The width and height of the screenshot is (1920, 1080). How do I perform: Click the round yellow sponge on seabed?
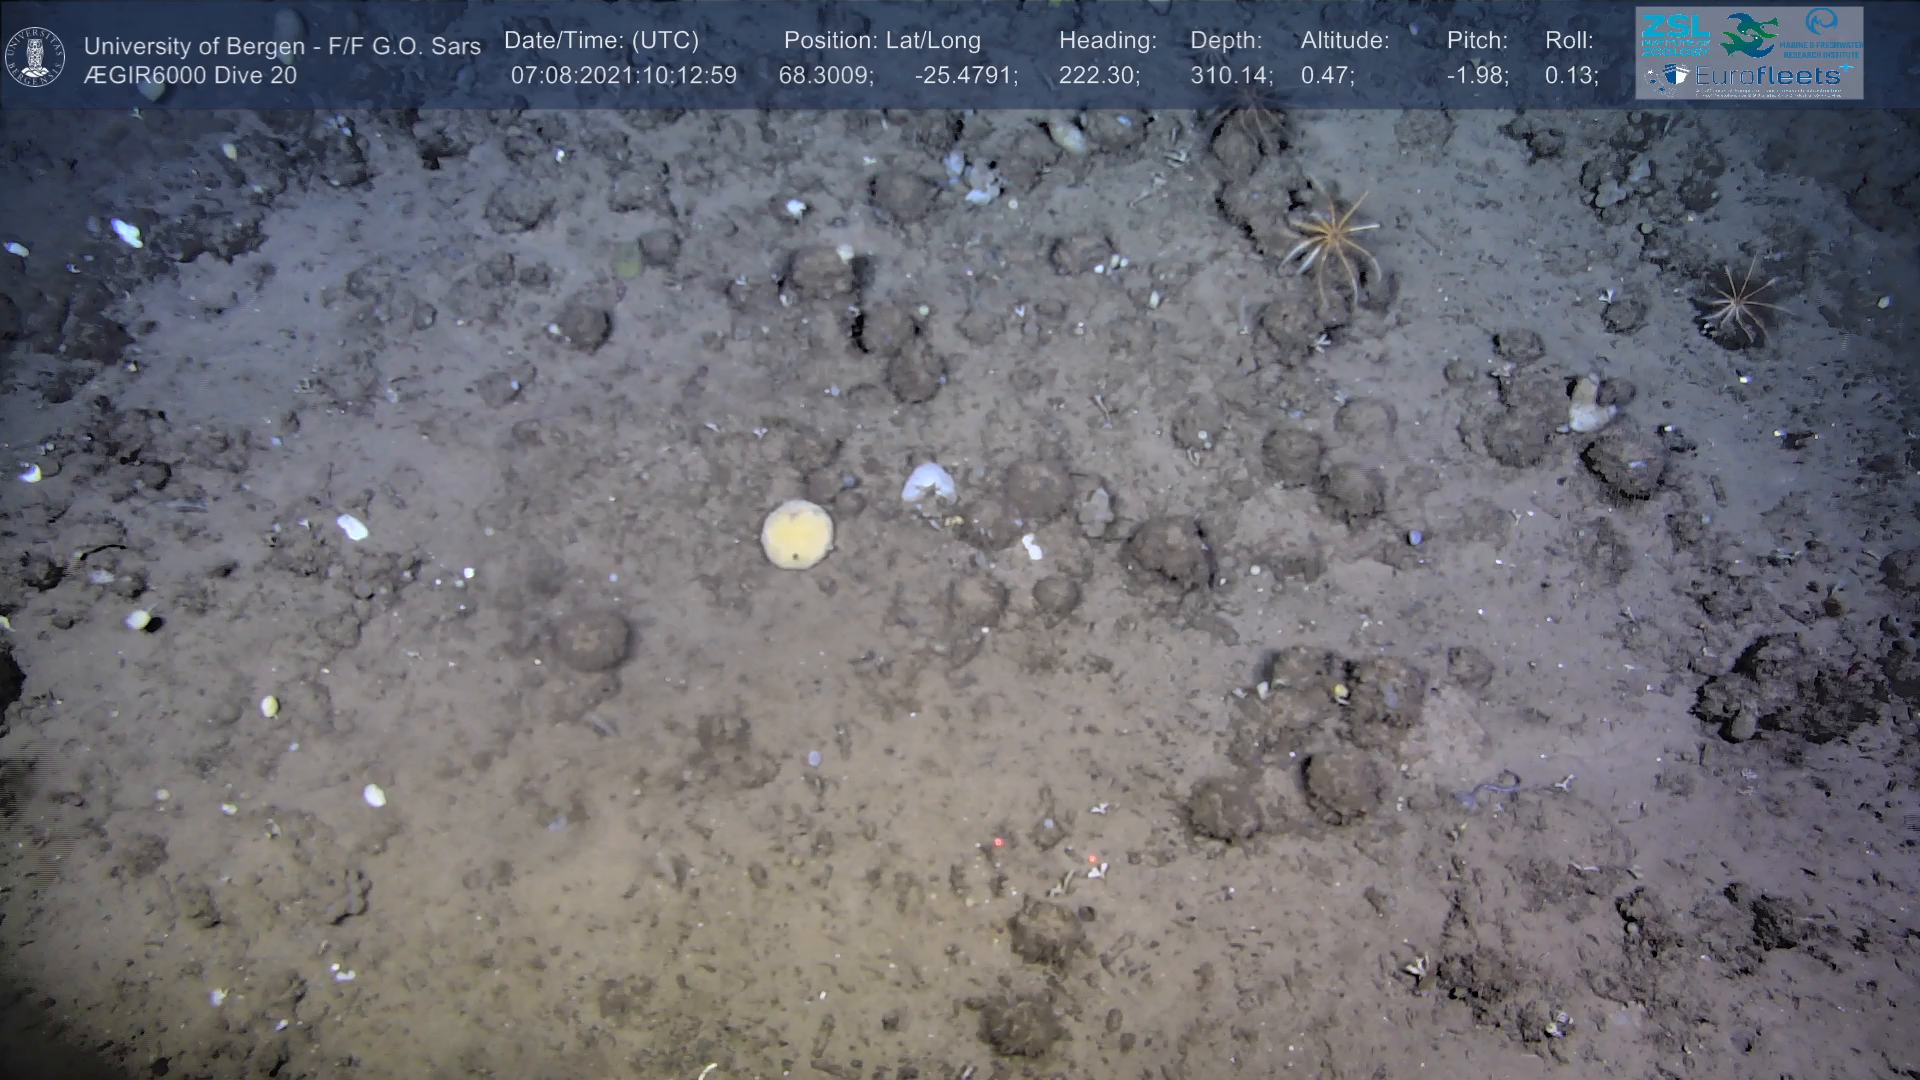click(x=797, y=534)
